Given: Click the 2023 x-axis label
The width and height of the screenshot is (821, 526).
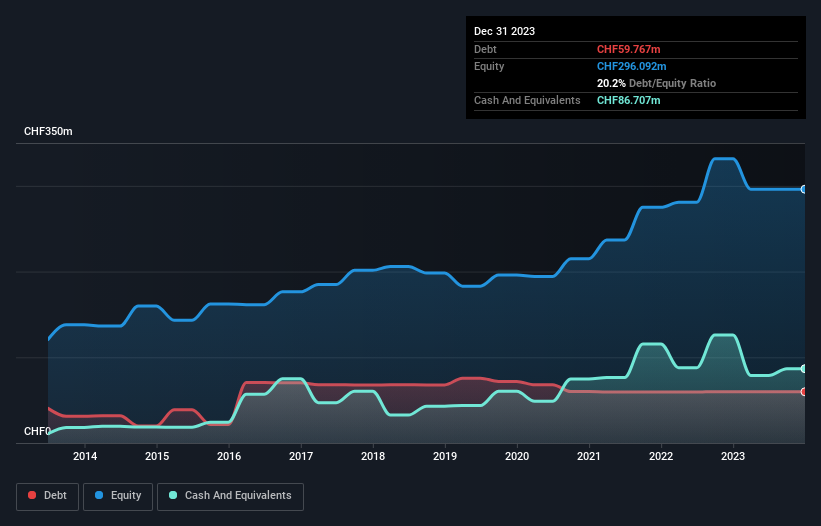Looking at the screenshot, I should 733,456.
